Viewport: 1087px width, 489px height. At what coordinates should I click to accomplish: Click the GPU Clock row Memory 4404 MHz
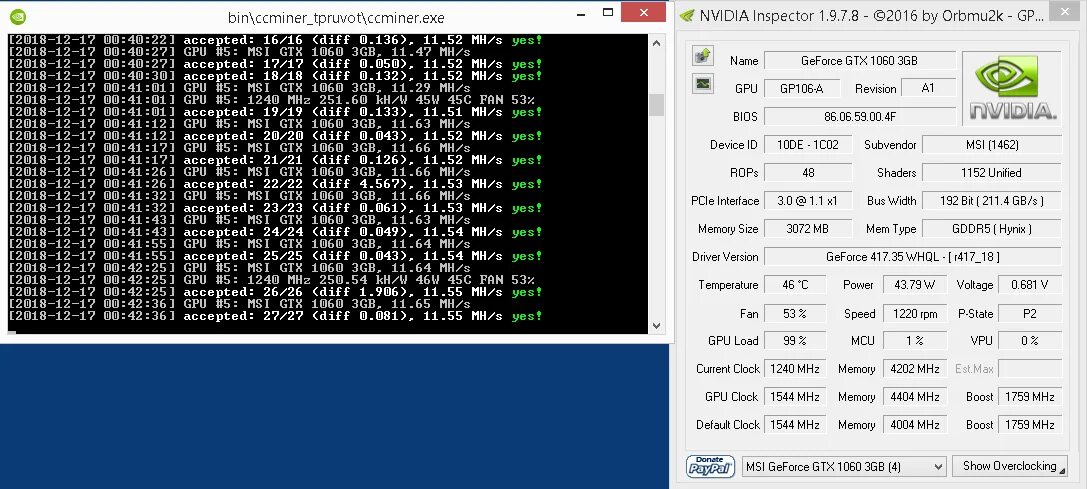pos(915,397)
